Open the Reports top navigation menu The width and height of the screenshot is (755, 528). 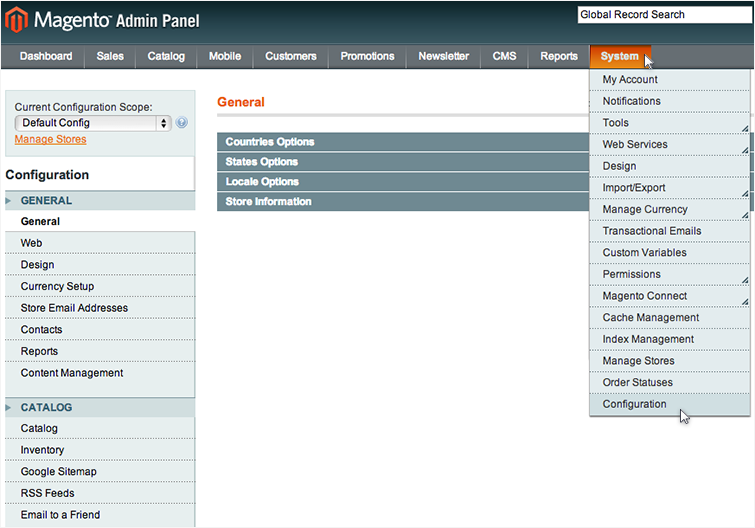[559, 56]
